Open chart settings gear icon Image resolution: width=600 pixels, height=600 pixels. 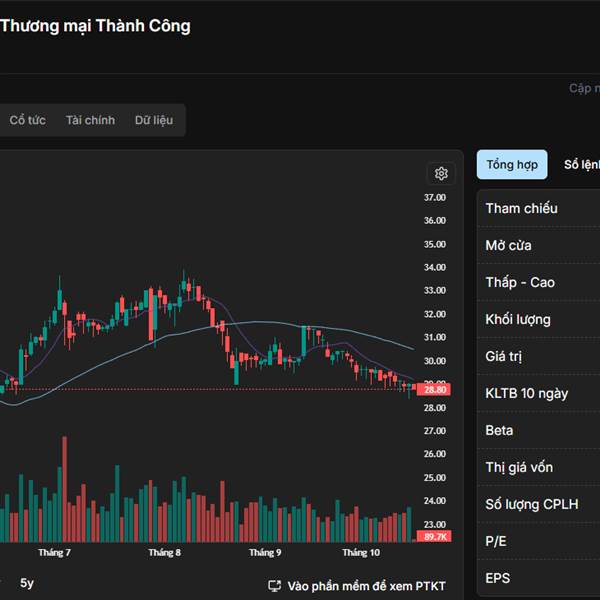[x=441, y=173]
